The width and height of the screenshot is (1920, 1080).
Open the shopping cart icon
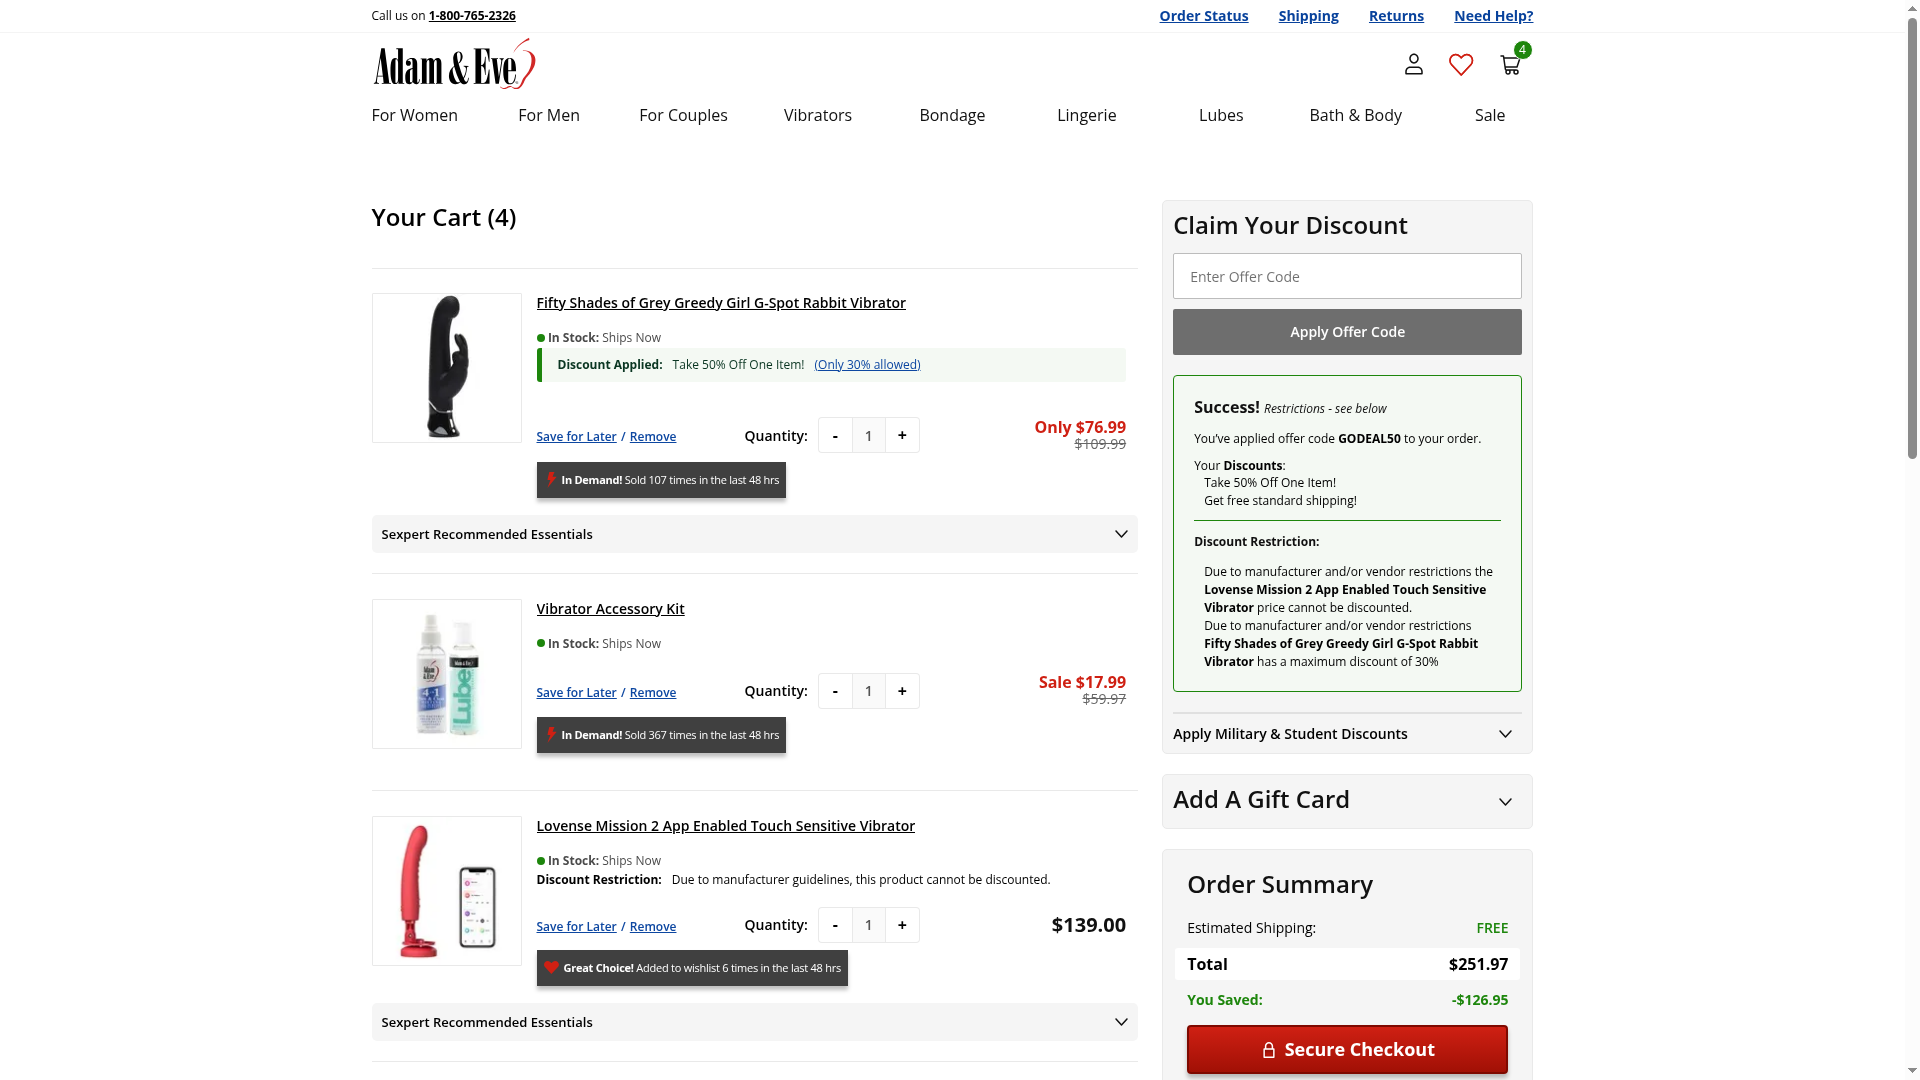click(1510, 65)
